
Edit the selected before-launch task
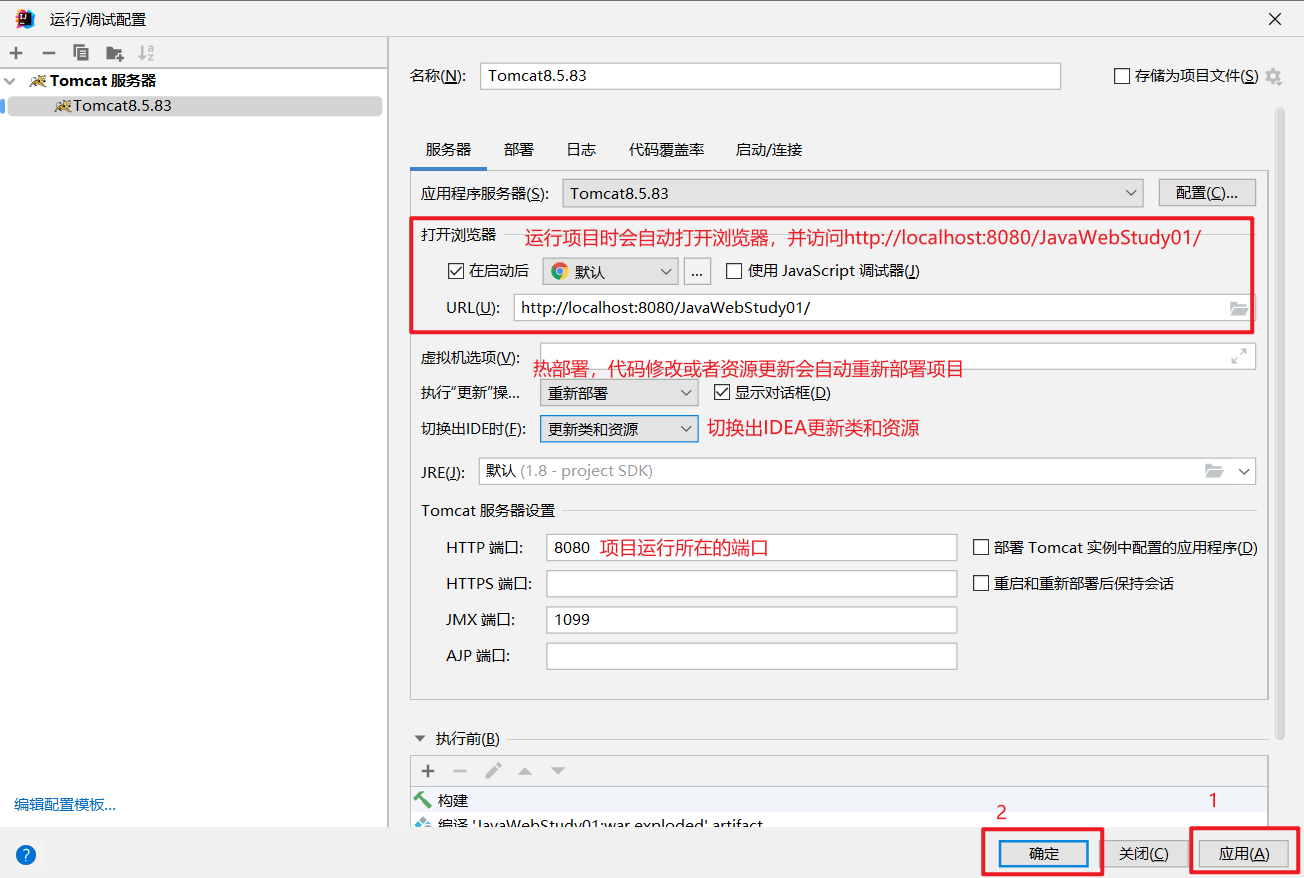[x=493, y=771]
